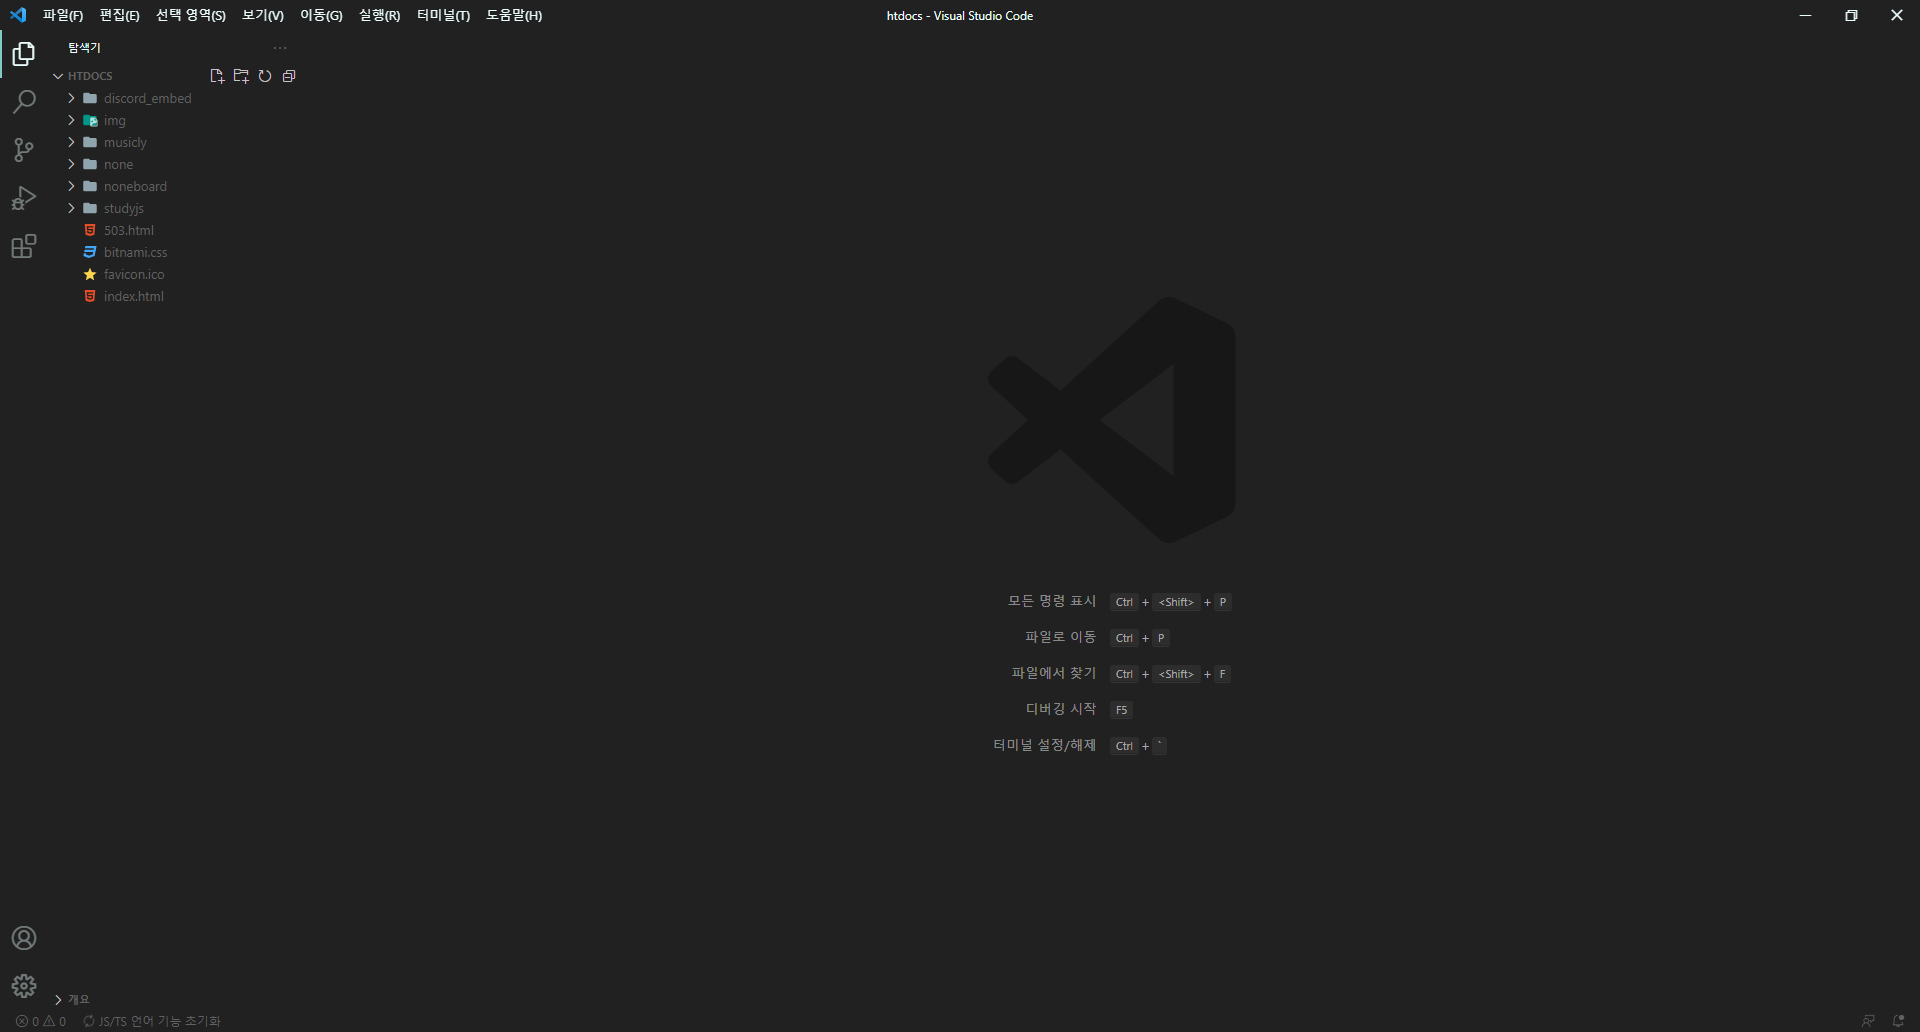Expand the noneboard folder

(x=71, y=186)
